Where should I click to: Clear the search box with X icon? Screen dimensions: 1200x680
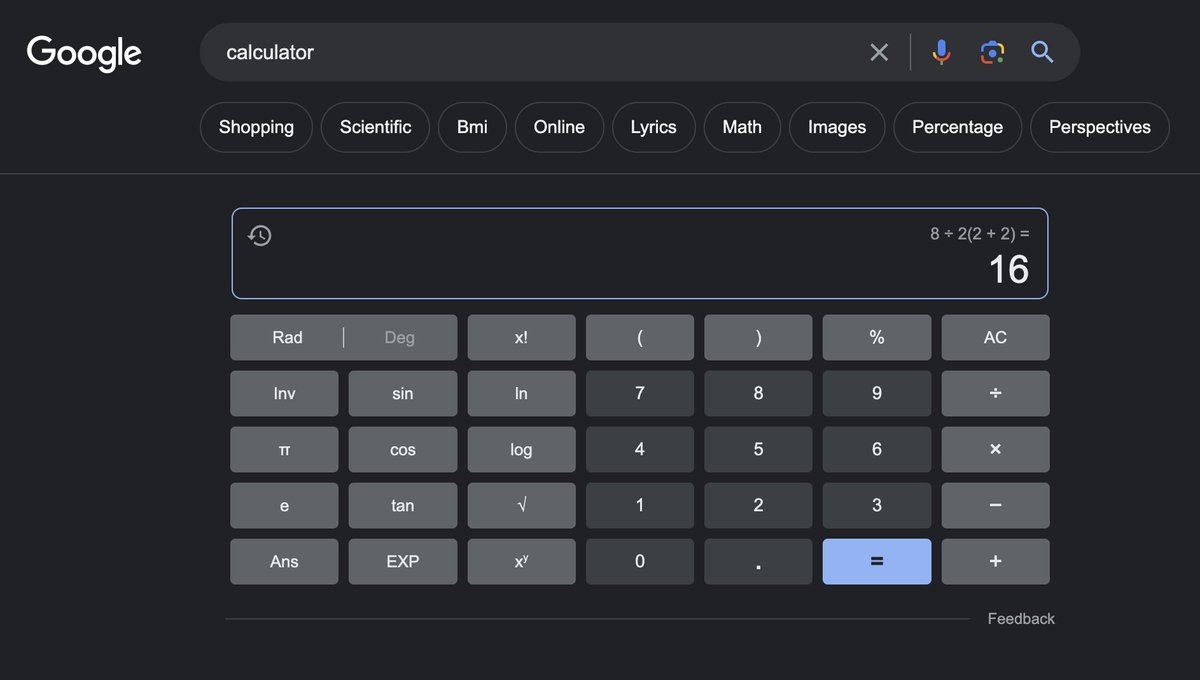[x=879, y=52]
